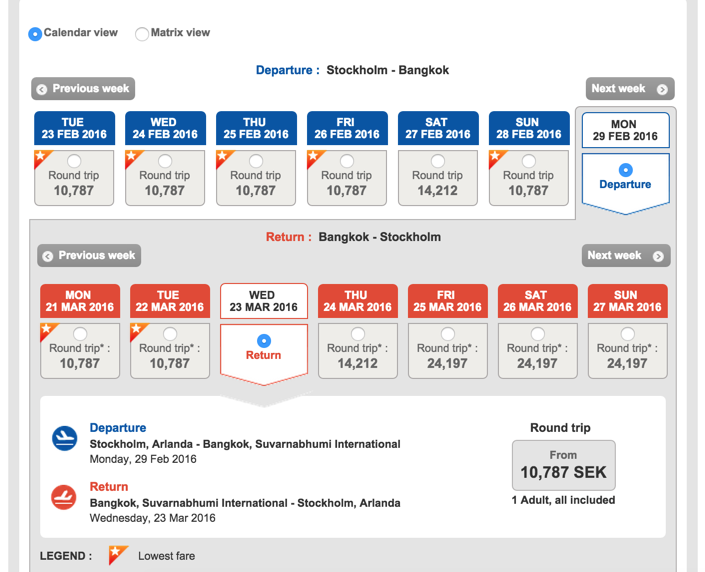Select departure on Tue 23 Feb 2016
The height and width of the screenshot is (572, 705).
[74, 161]
